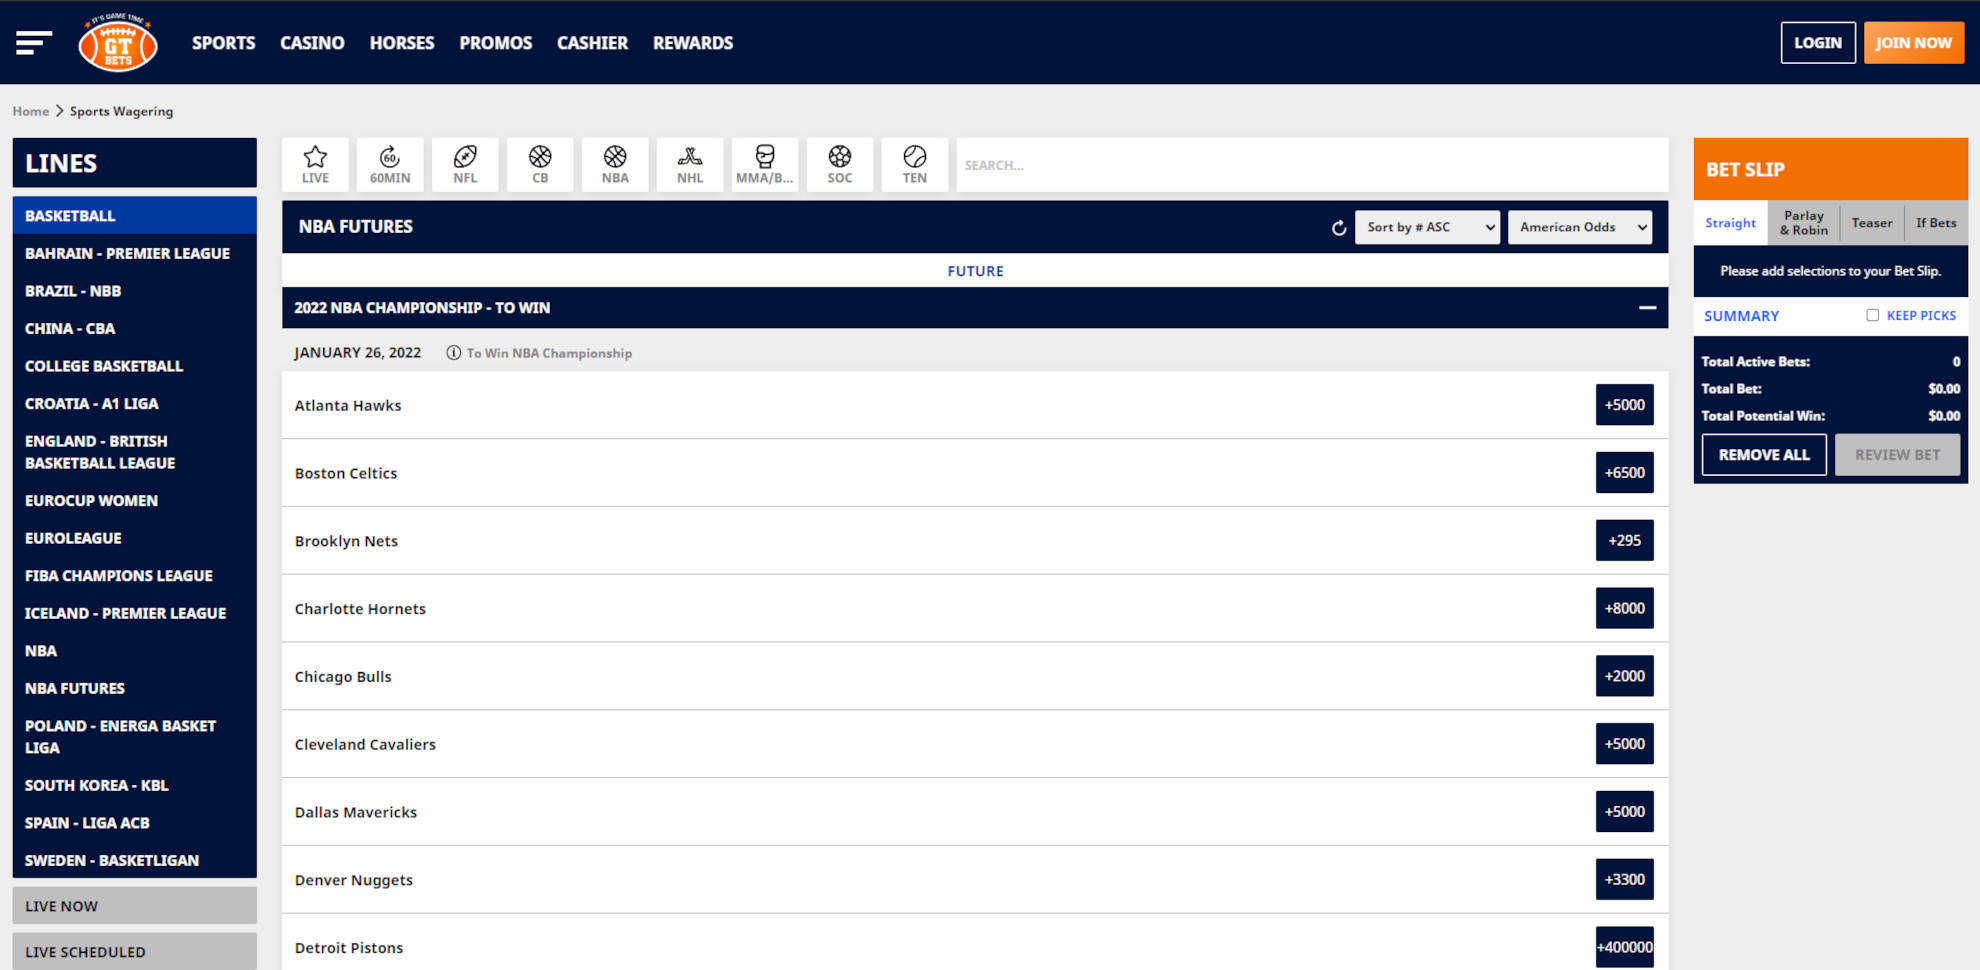1980x970 pixels.
Task: Open College Basketball lines
Action: pos(134,366)
